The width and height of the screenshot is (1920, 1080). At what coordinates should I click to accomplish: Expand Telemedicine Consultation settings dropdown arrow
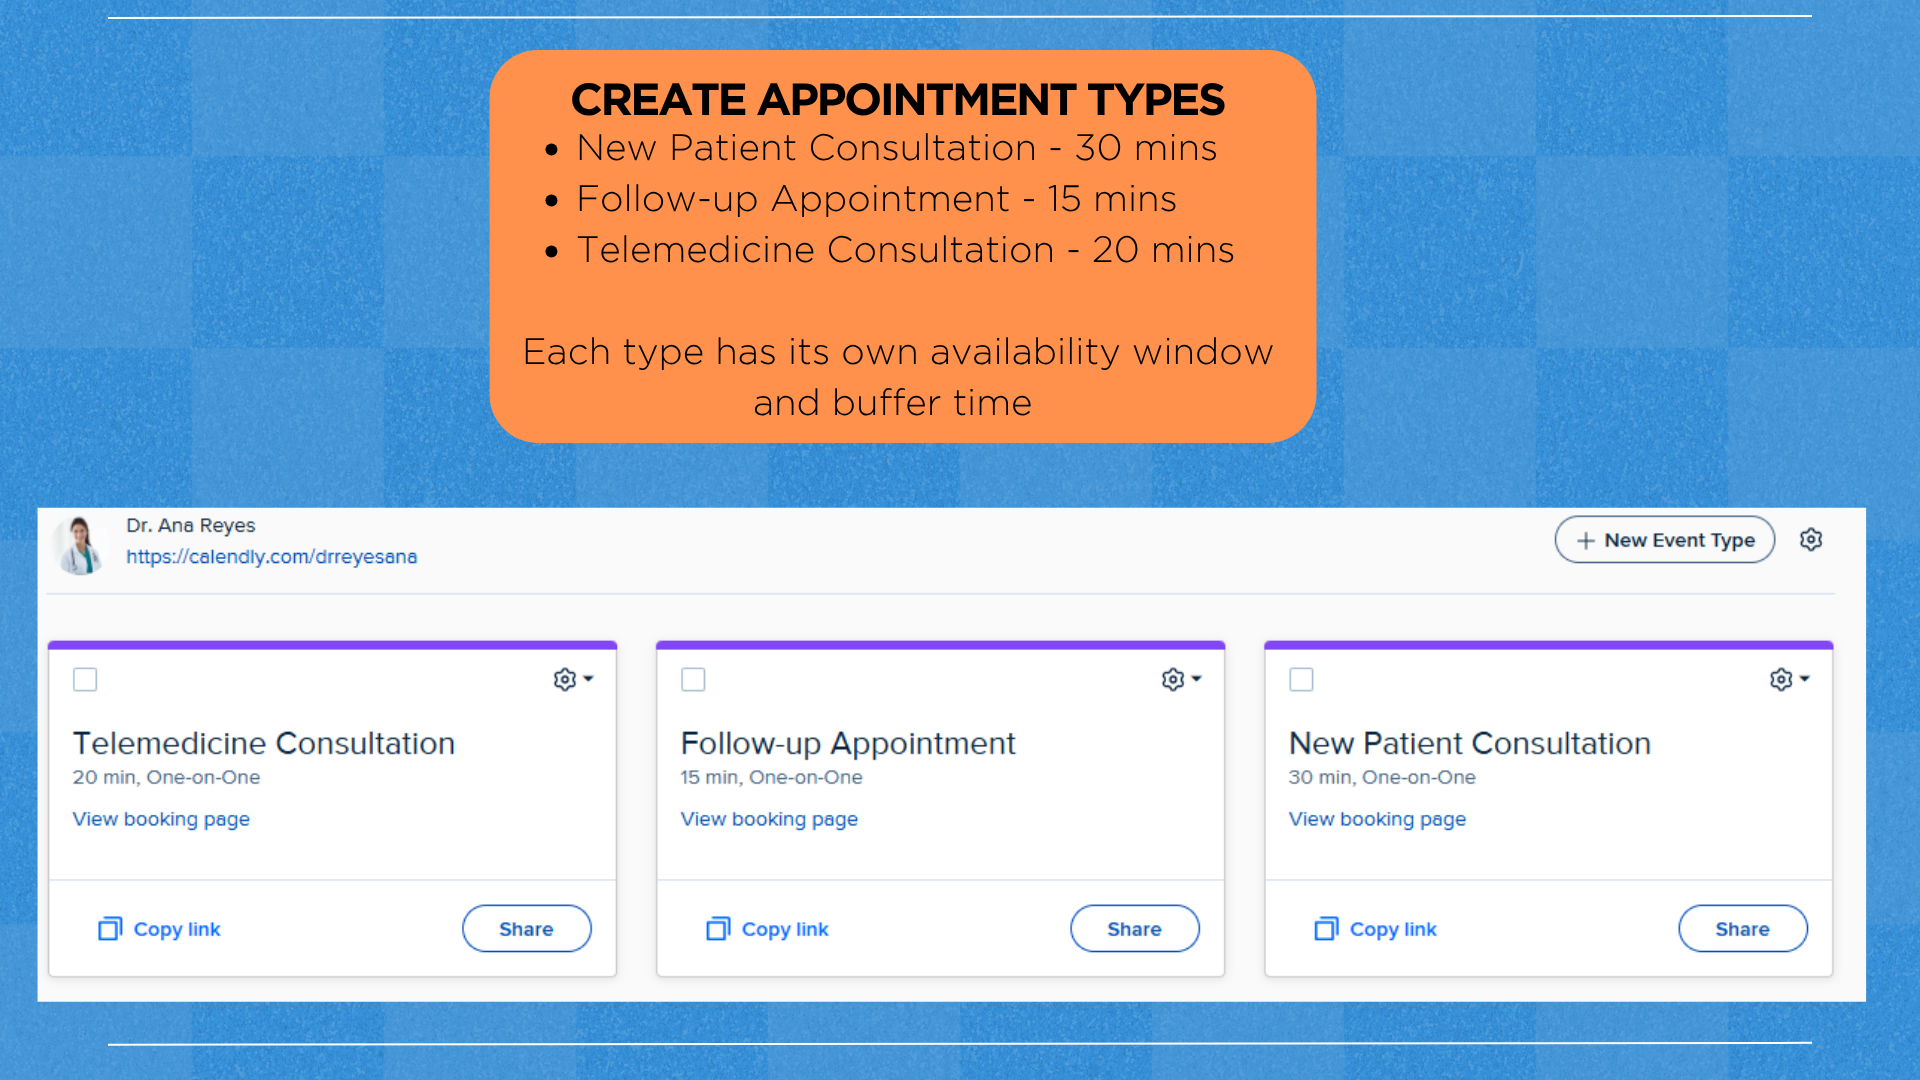[589, 679]
